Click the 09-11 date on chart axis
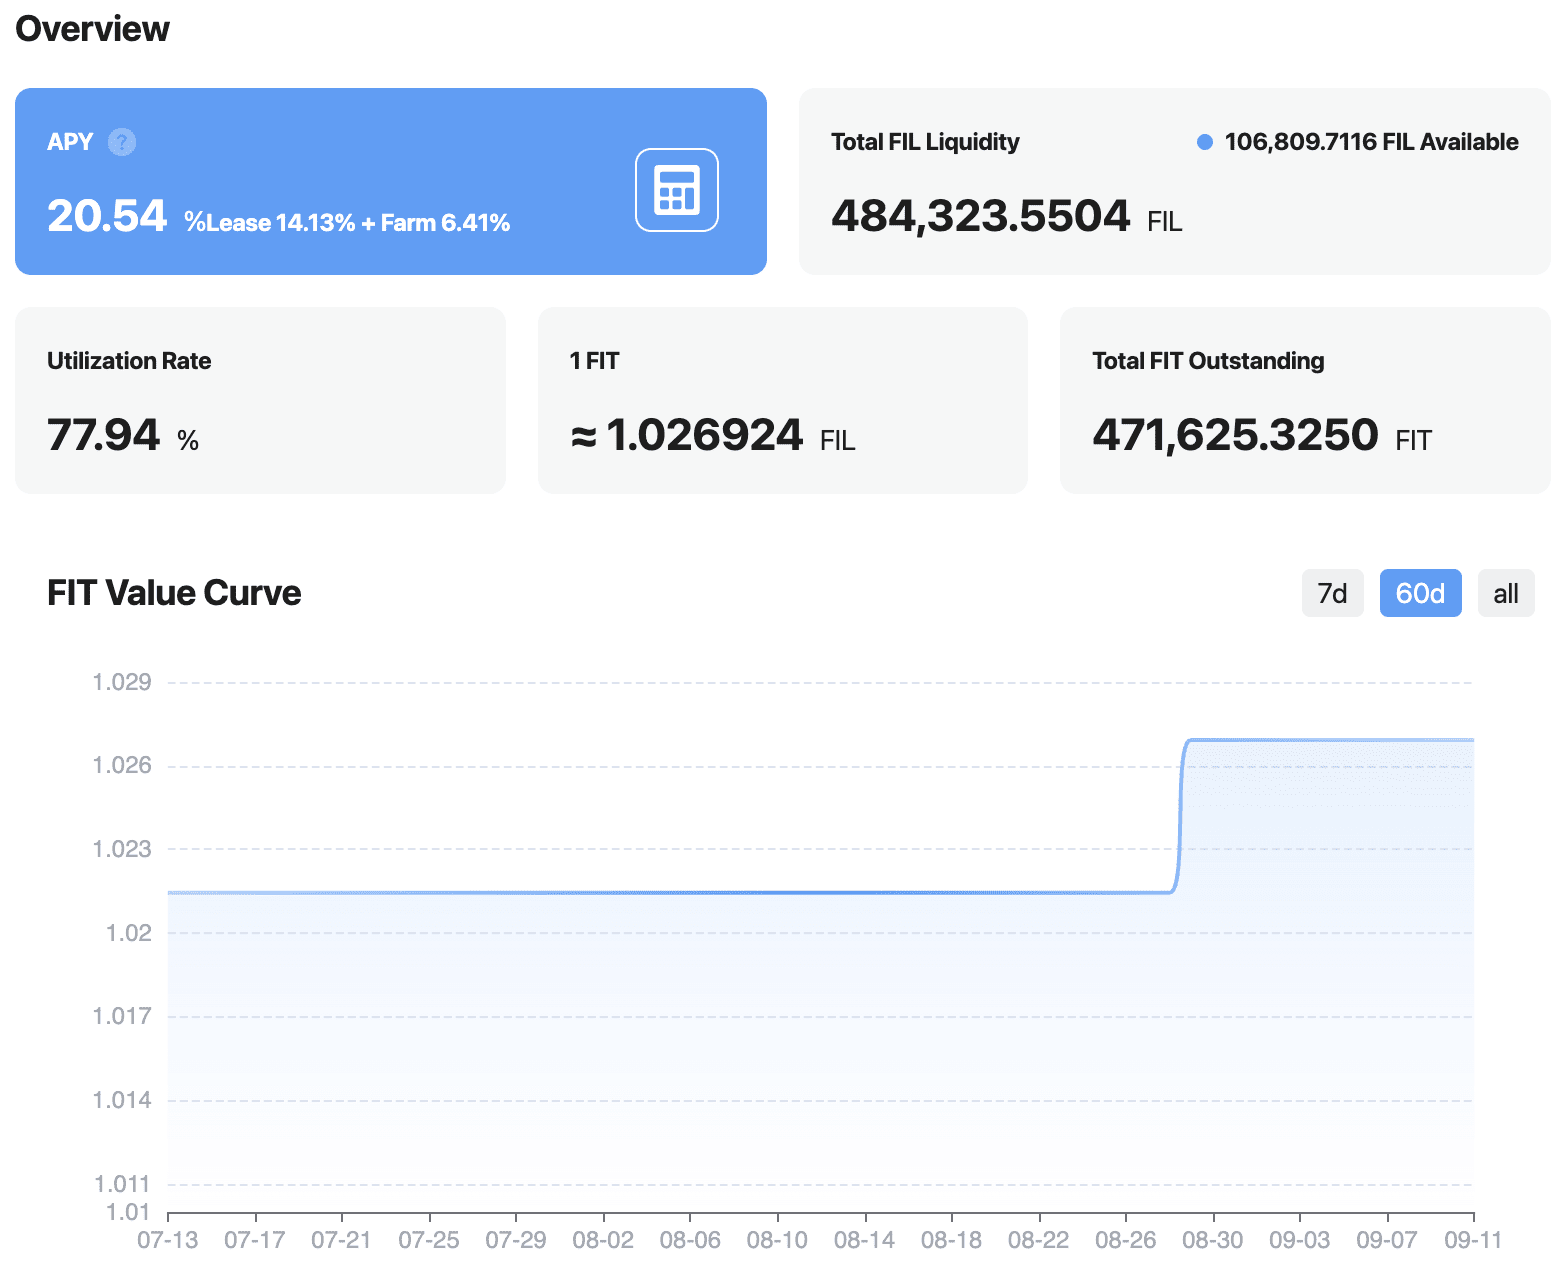Screen dimensions: 1556x1282 coord(1472,1240)
